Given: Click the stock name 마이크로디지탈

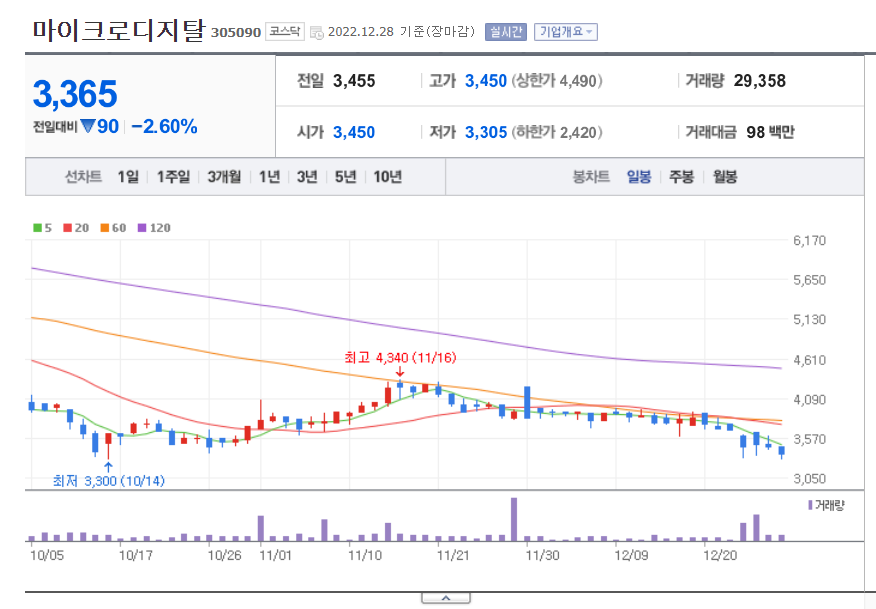Looking at the screenshot, I should (119, 30).
